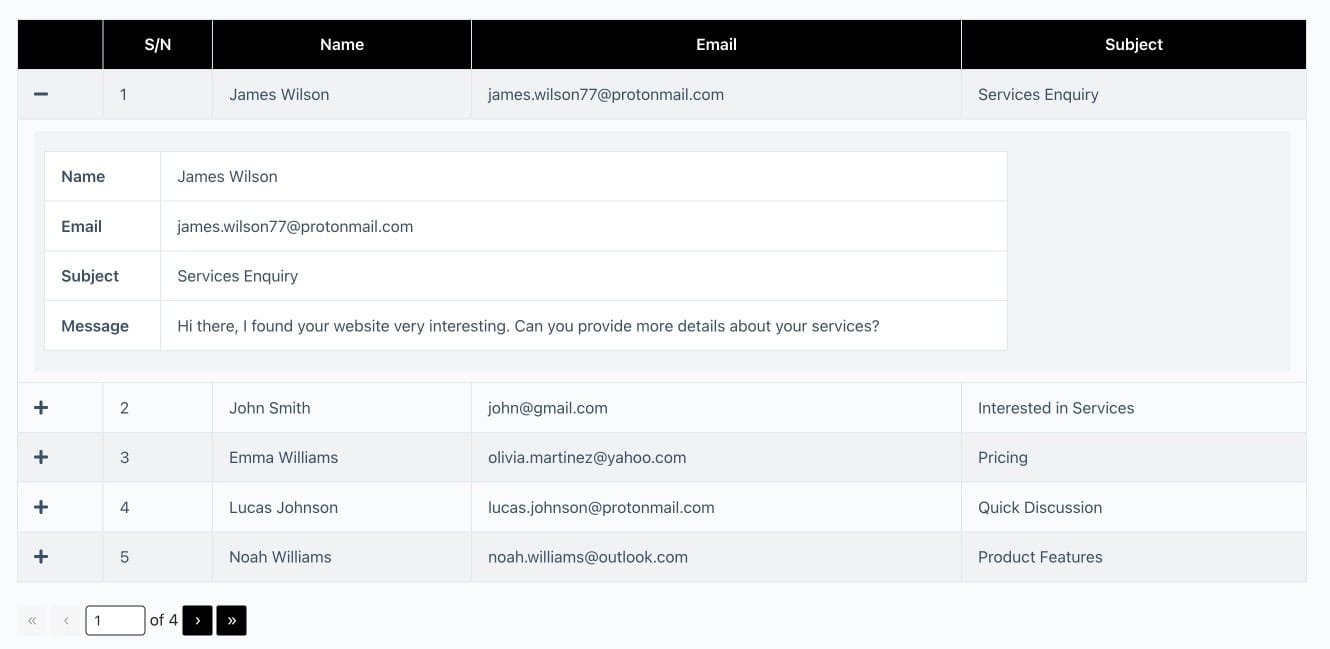Select the noah.williams@outlook.com email cell
Viewport: 1330px width, 649px height.
pyautogui.click(x=716, y=557)
